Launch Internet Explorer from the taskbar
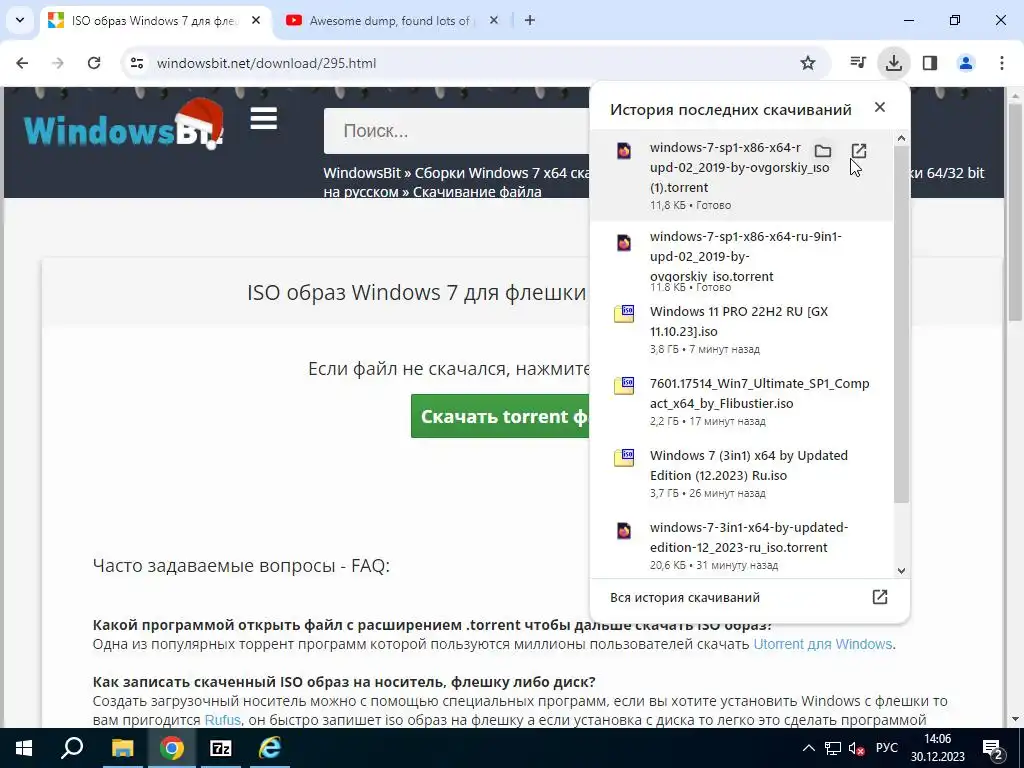Image resolution: width=1024 pixels, height=768 pixels. (x=270, y=748)
